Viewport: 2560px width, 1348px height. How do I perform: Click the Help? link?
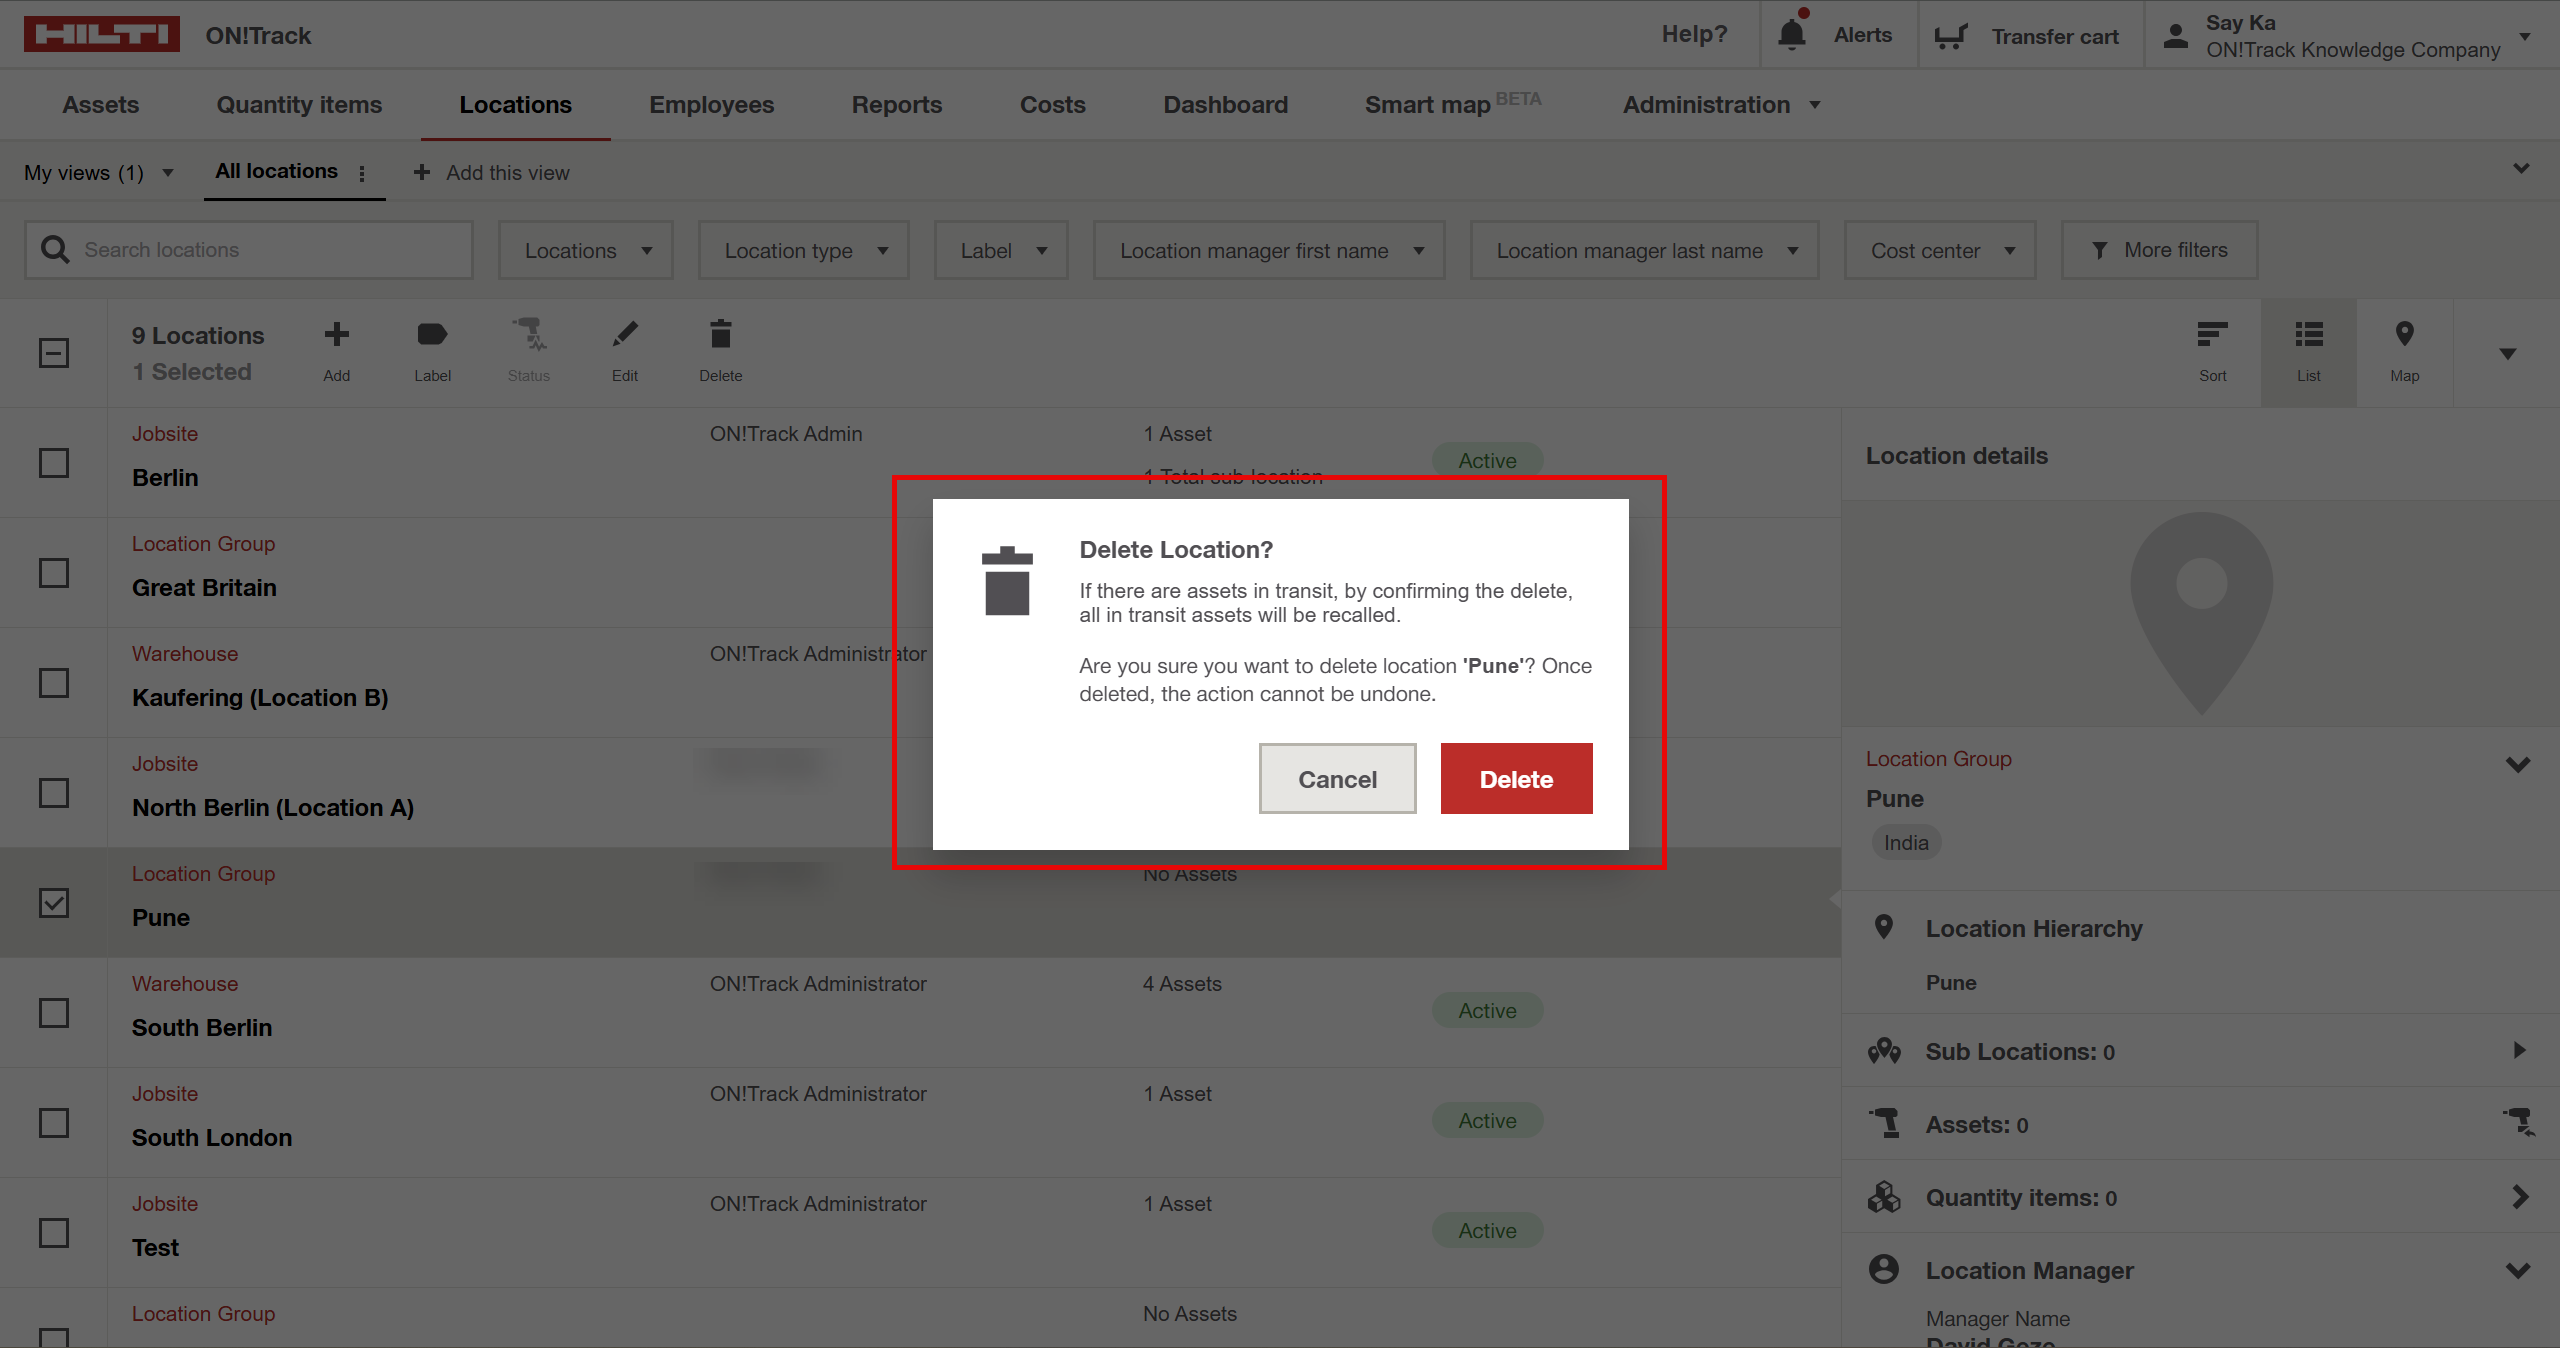[x=1694, y=34]
